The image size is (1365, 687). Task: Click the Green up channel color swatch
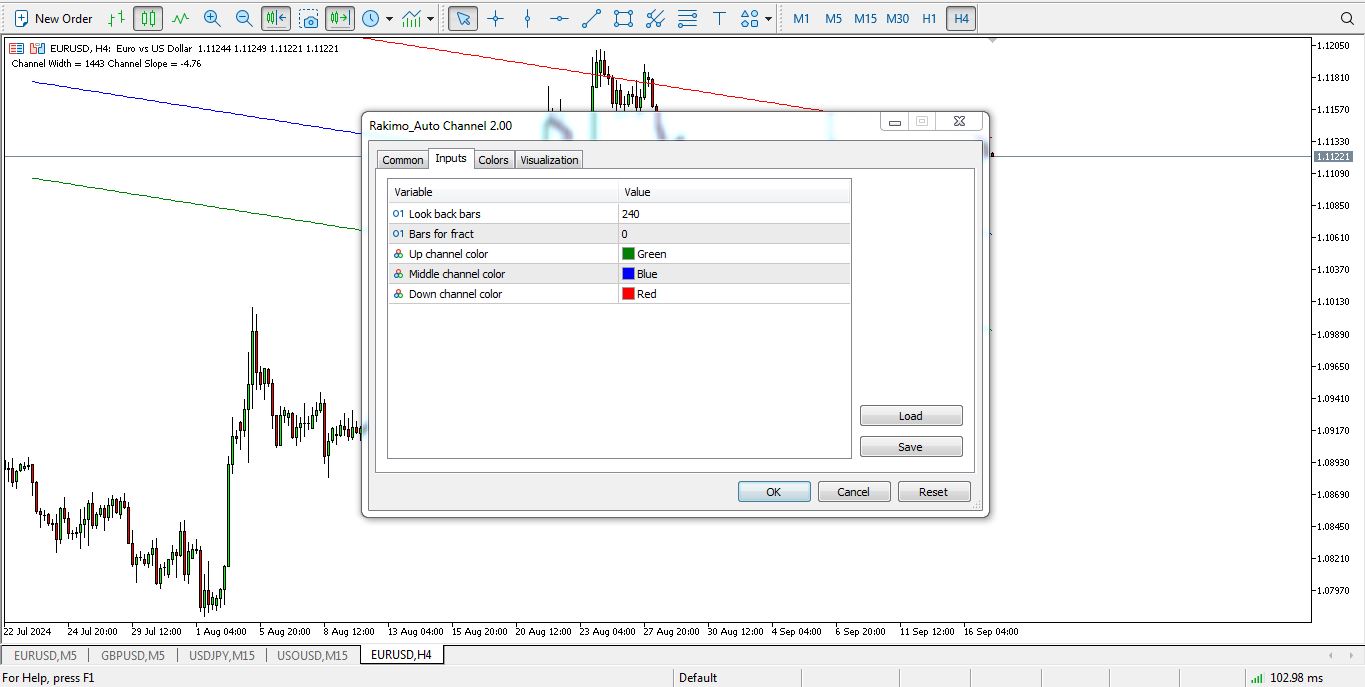[629, 254]
